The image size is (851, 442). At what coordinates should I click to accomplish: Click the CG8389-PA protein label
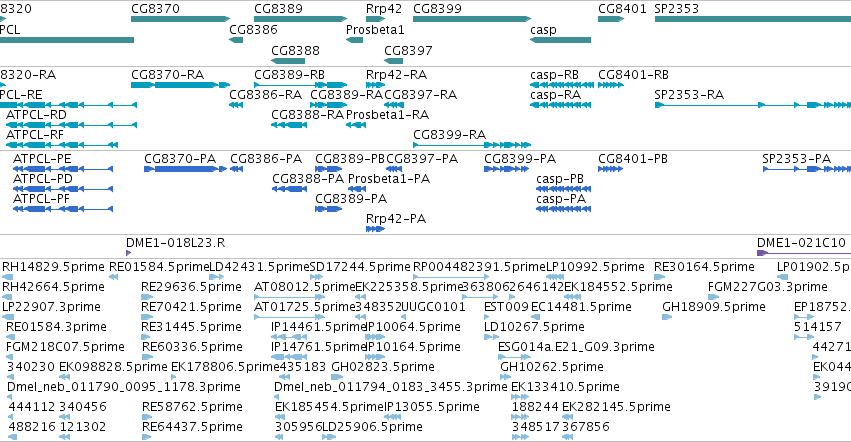(351, 199)
